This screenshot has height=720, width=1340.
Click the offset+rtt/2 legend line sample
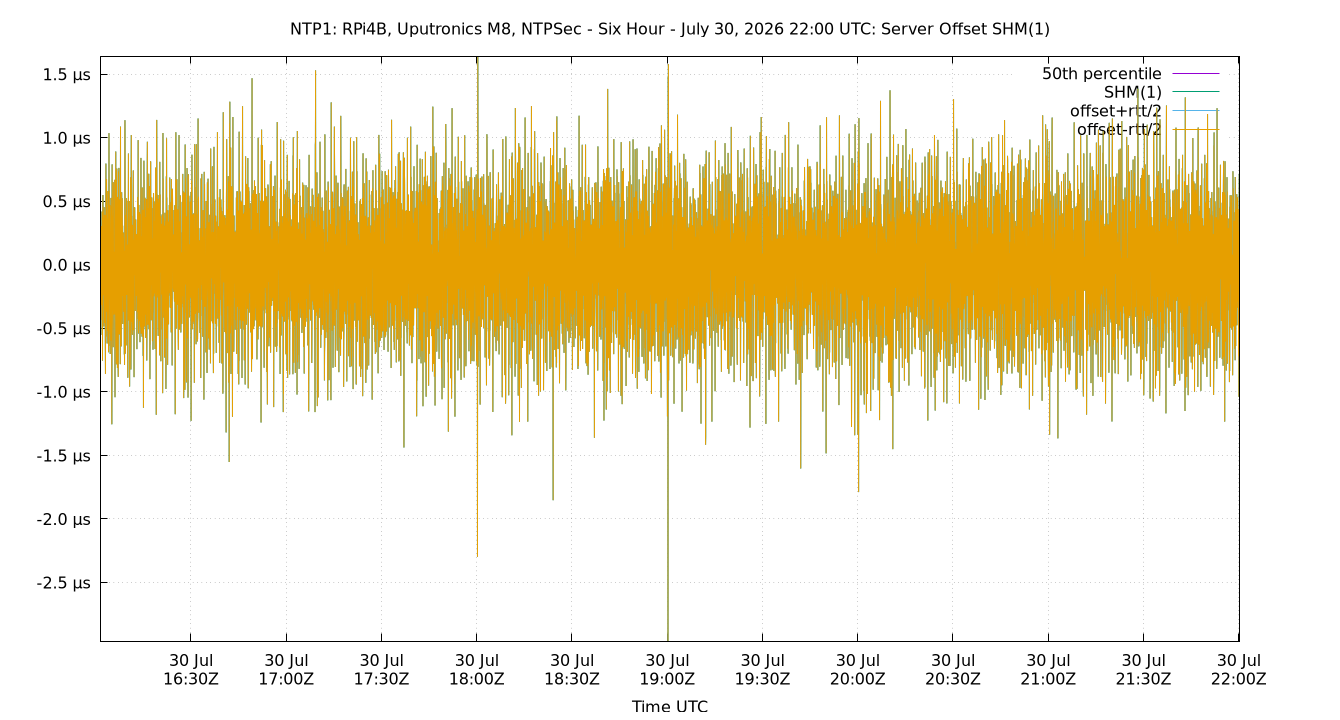(x=1195, y=111)
